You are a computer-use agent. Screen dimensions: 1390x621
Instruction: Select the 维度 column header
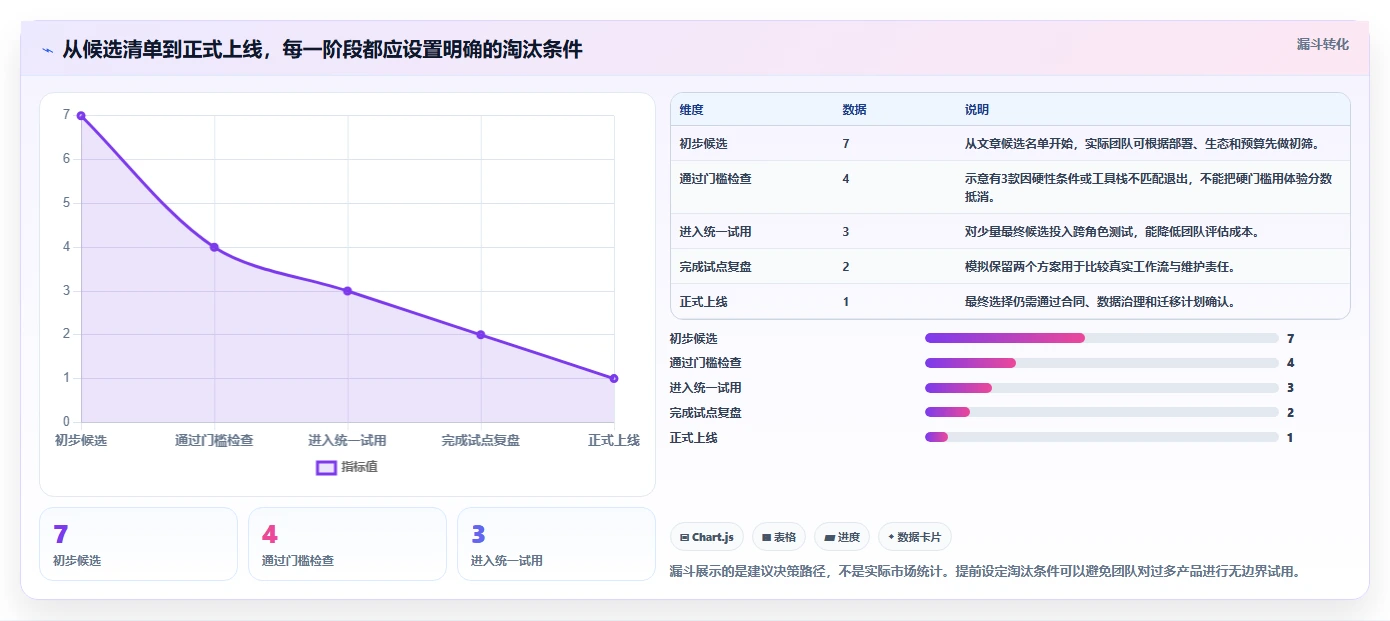click(691, 110)
